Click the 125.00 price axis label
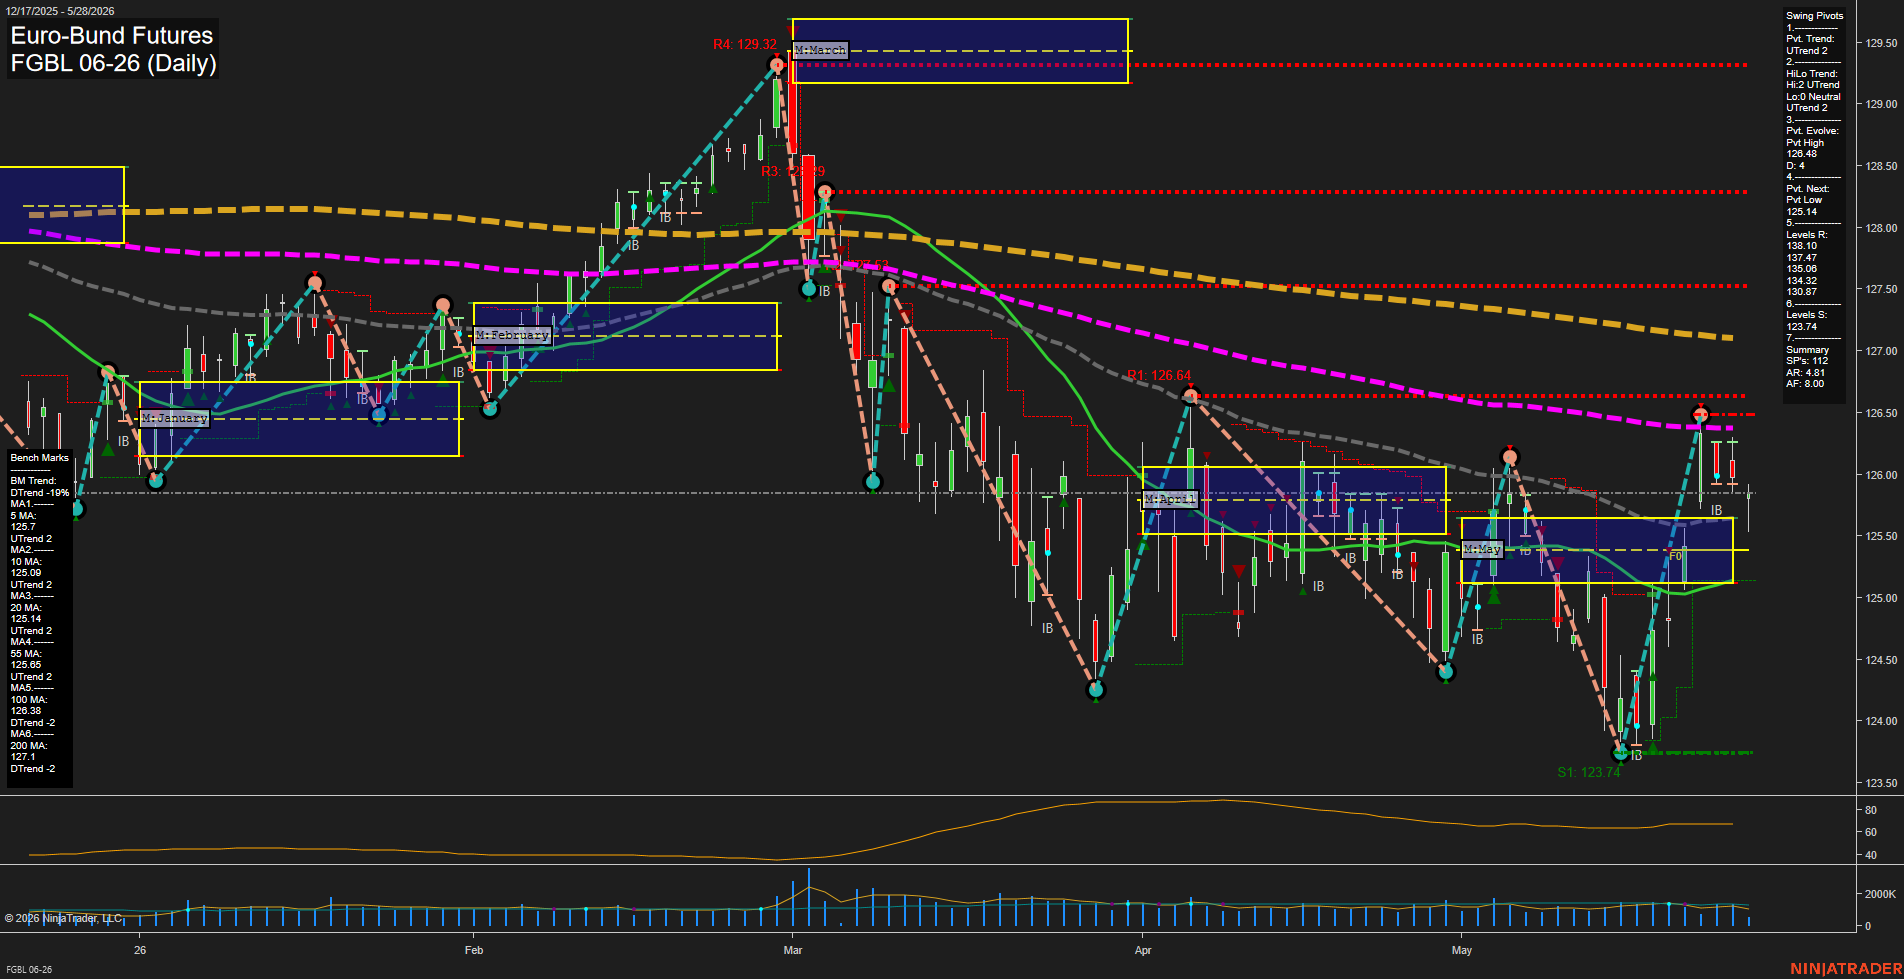 pos(1881,598)
